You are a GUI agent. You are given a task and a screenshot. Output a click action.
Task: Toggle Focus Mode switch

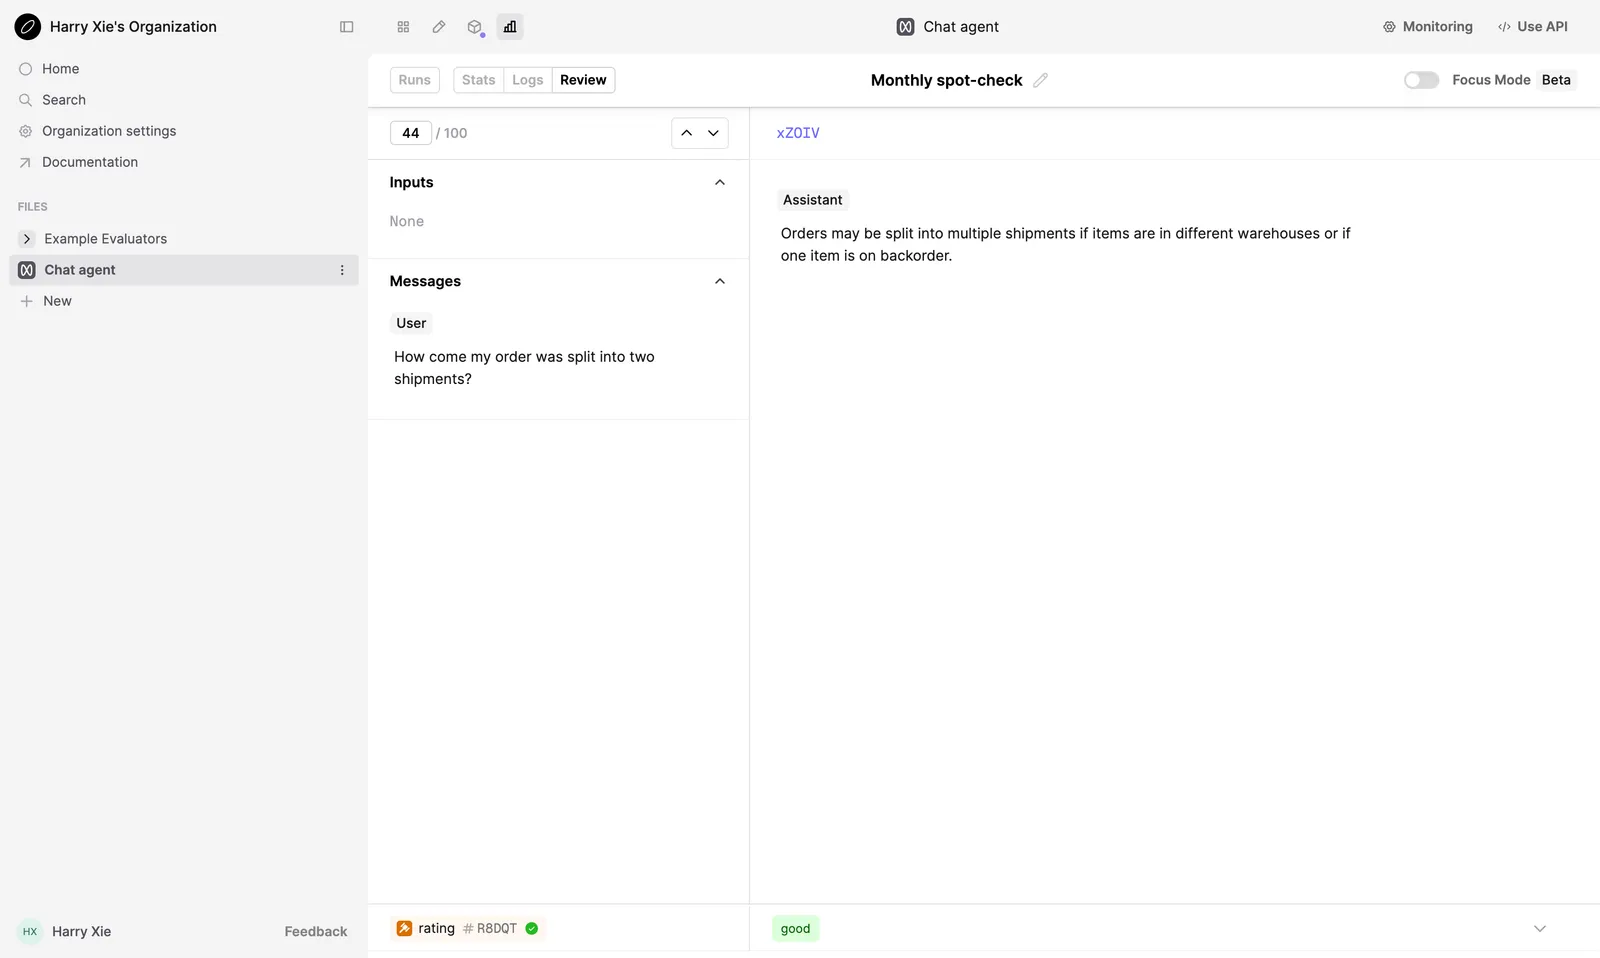pyautogui.click(x=1421, y=80)
